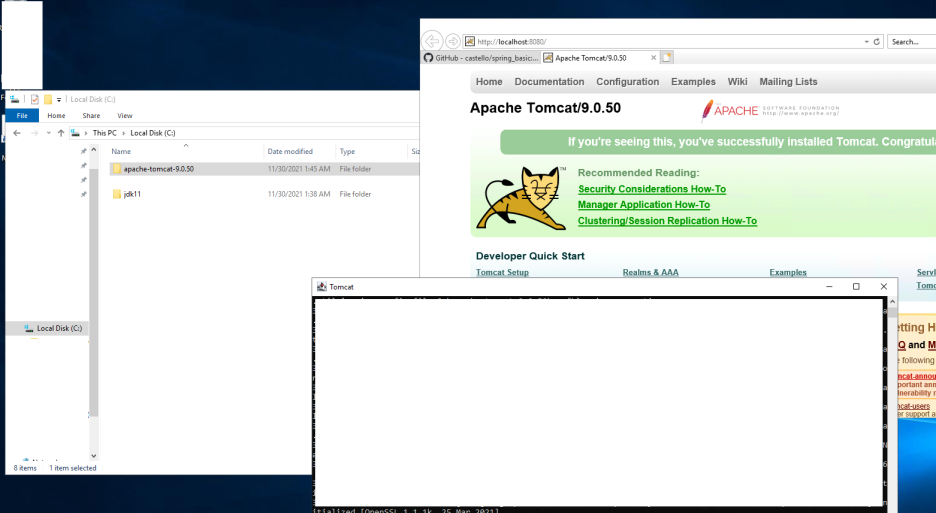This screenshot has height=513, width=936.
Task: Click the browser Search box
Action: [x=911, y=42]
